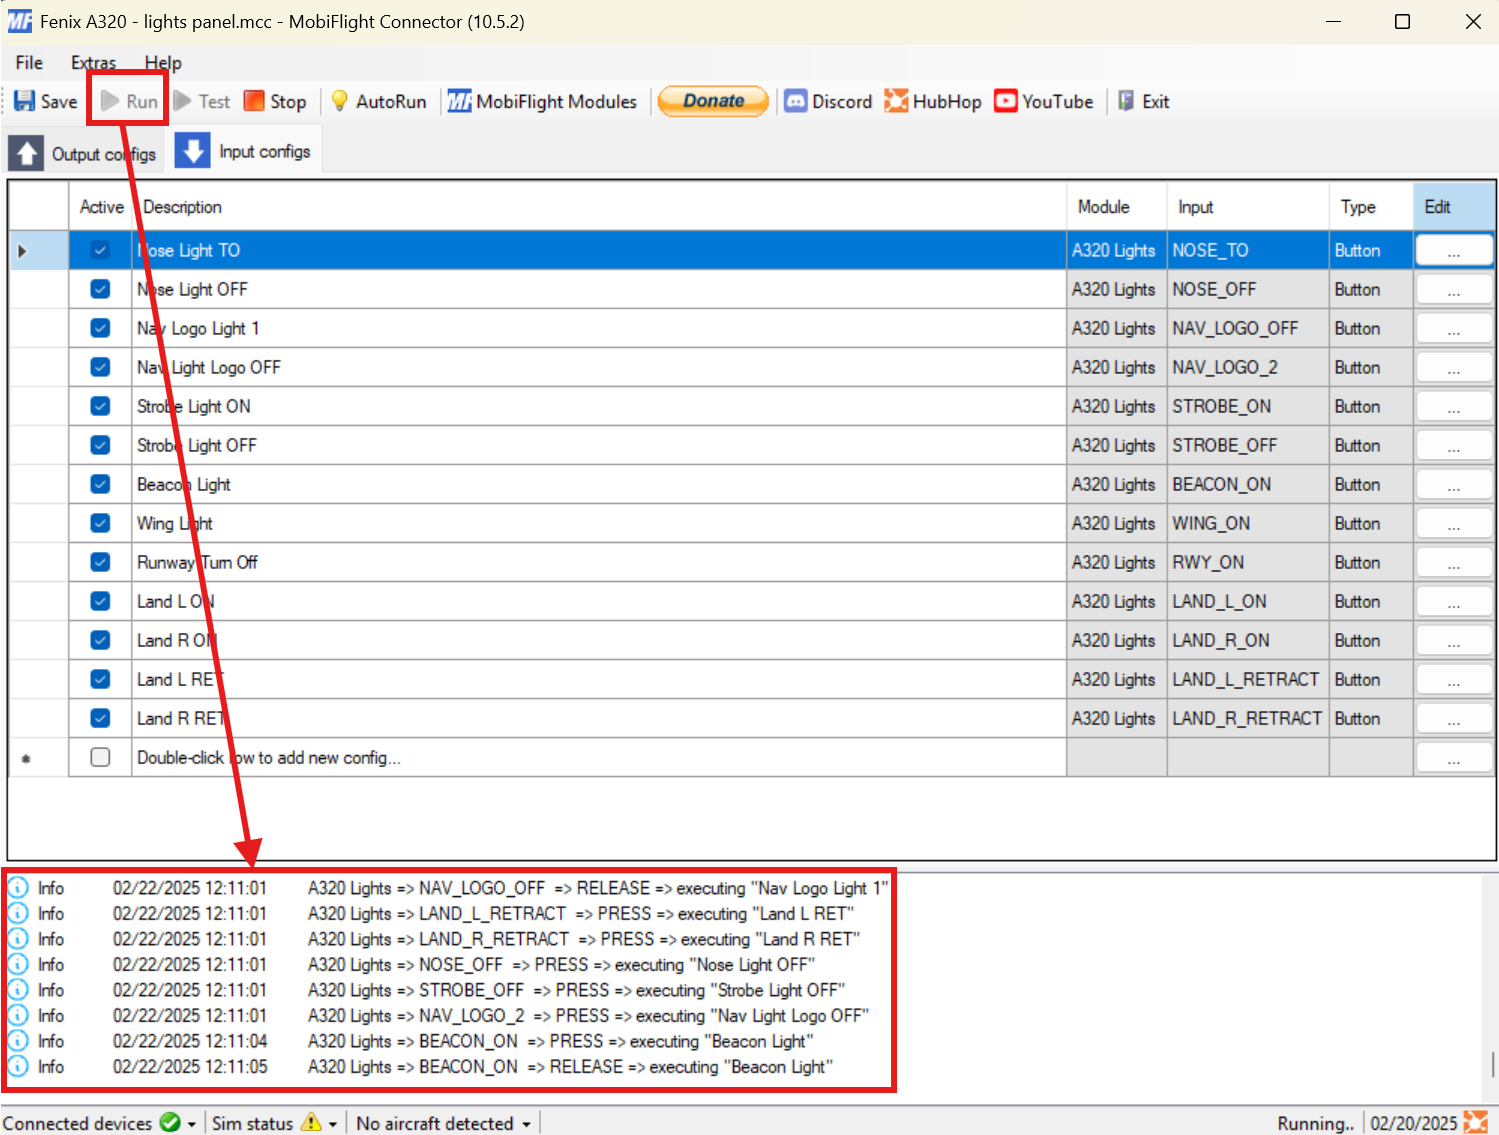
Task: Switch to the Input configs tab
Action: coord(244,151)
